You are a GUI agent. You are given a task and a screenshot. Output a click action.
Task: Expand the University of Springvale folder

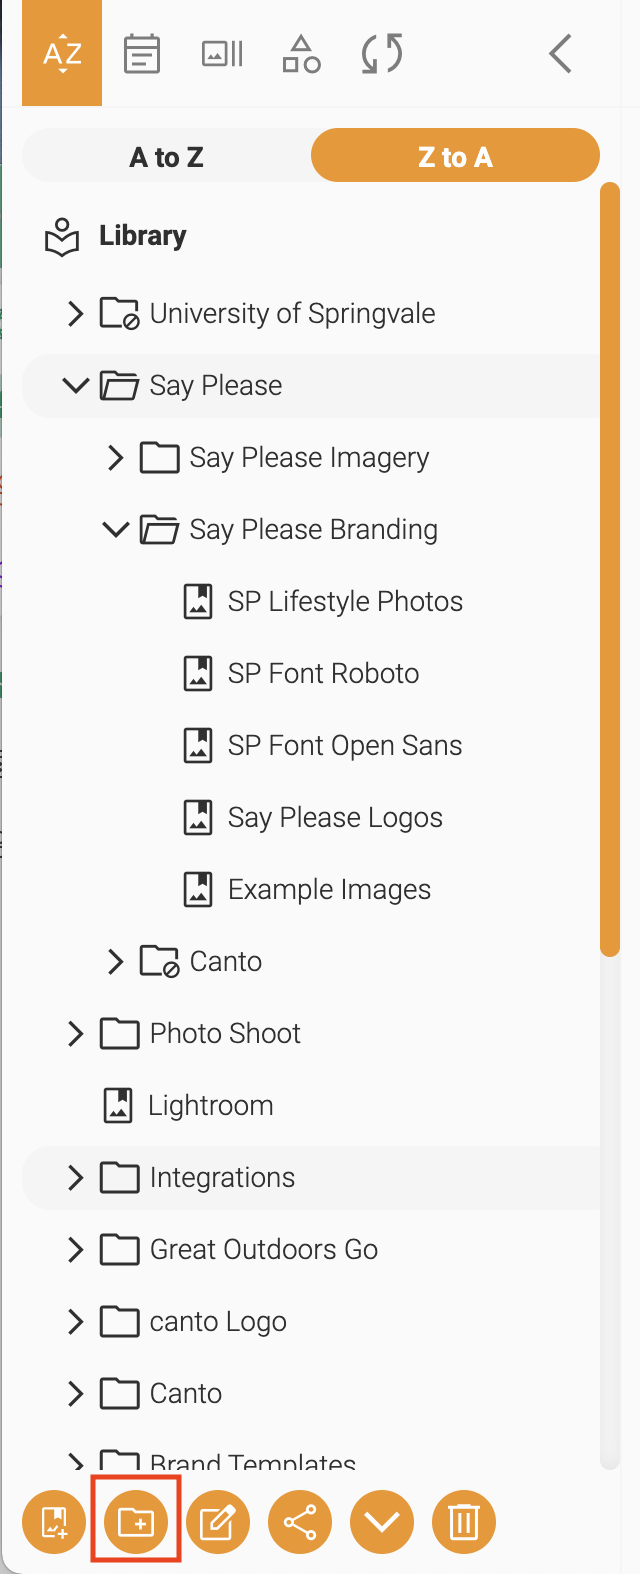(x=75, y=314)
